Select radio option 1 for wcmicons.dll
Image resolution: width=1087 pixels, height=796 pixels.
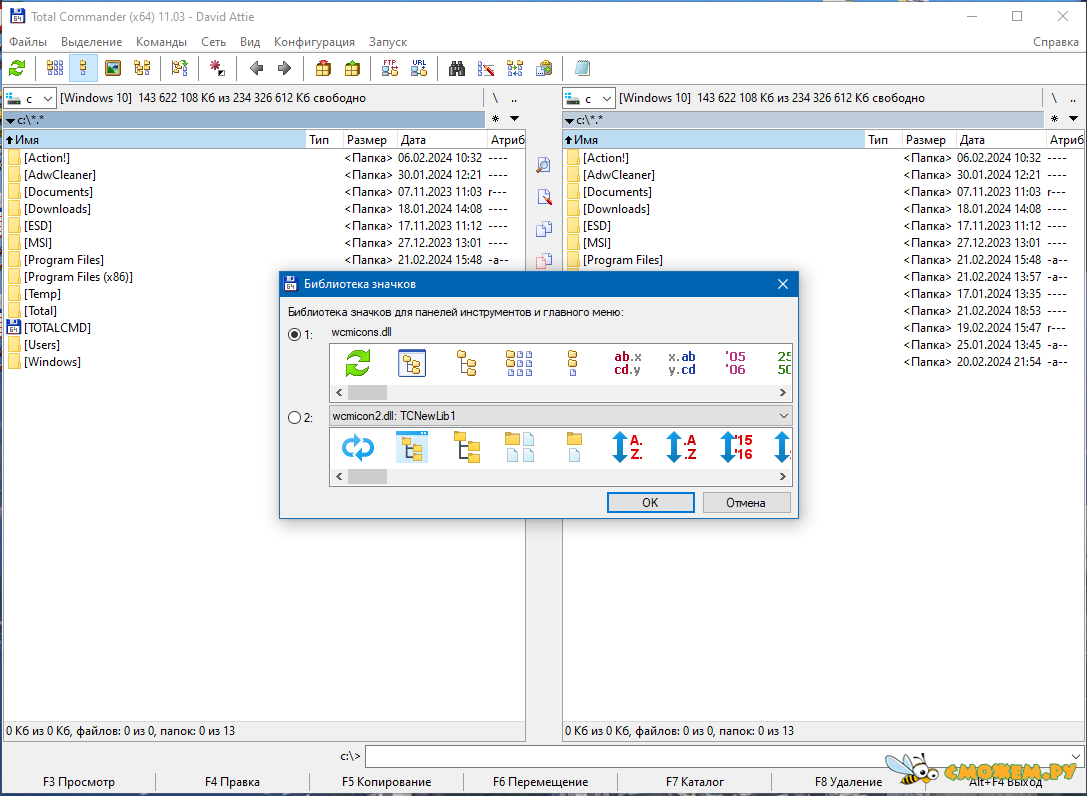[x=295, y=334]
